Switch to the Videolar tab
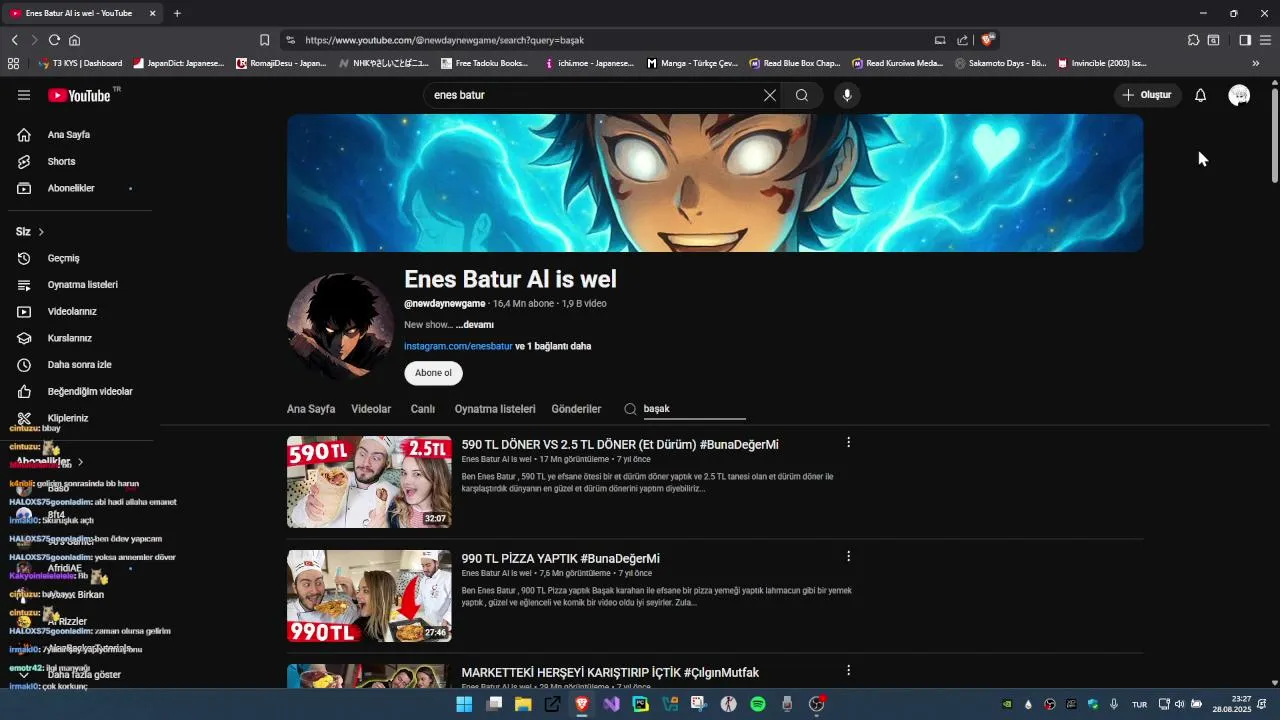This screenshot has width=1280, height=720. click(371, 409)
